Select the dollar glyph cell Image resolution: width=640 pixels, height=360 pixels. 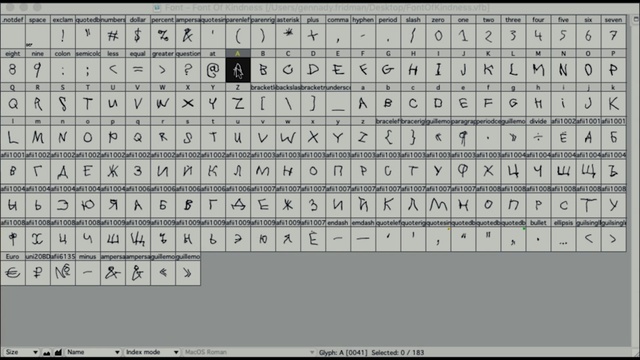138,33
